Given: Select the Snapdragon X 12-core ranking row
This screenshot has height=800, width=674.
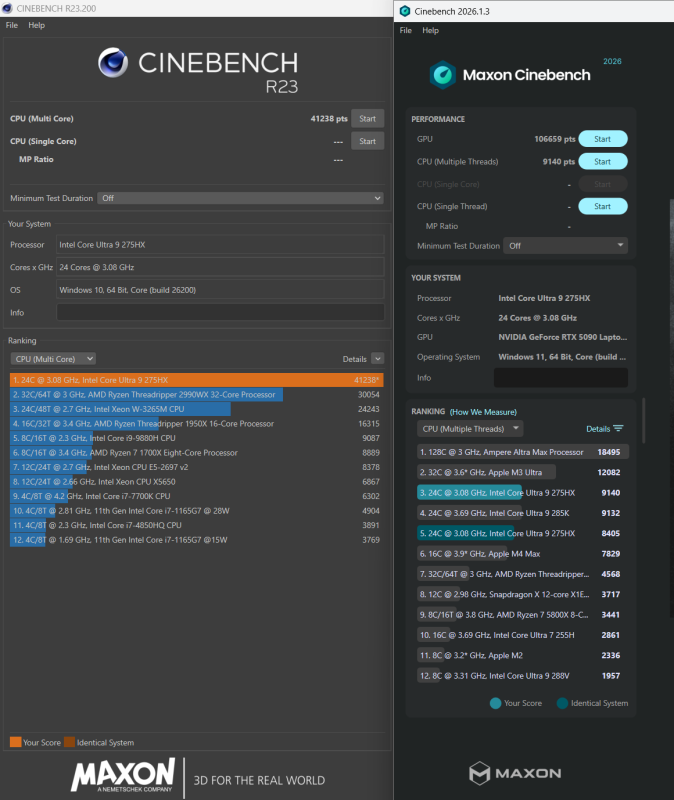Looking at the screenshot, I should tap(522, 594).
